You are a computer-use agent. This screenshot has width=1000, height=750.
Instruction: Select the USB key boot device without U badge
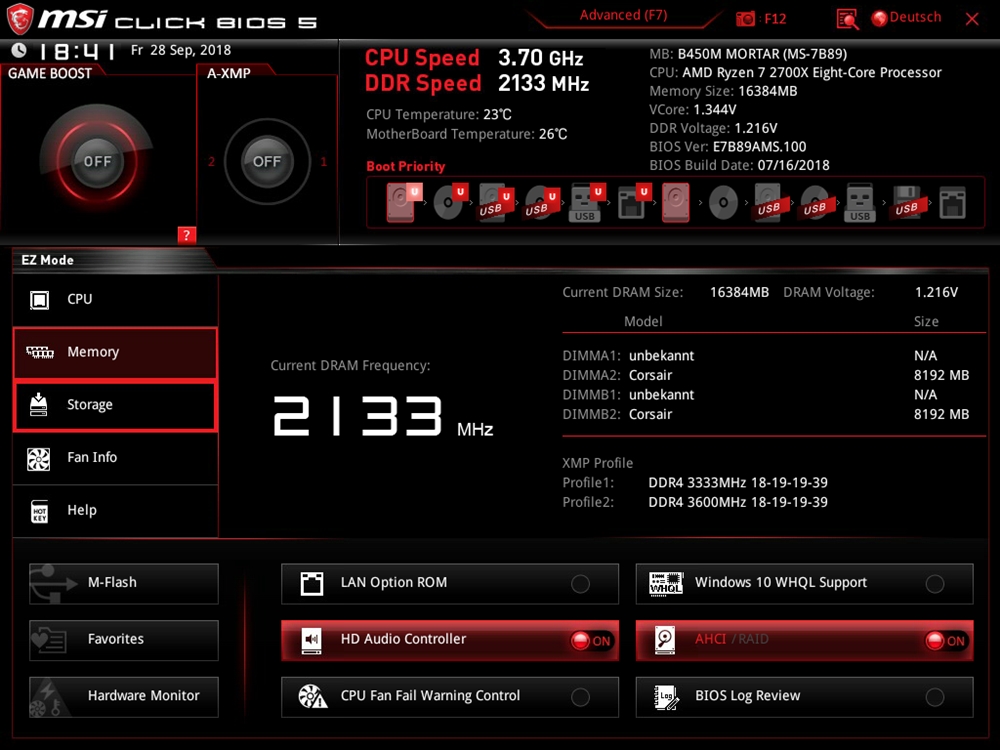coord(860,203)
